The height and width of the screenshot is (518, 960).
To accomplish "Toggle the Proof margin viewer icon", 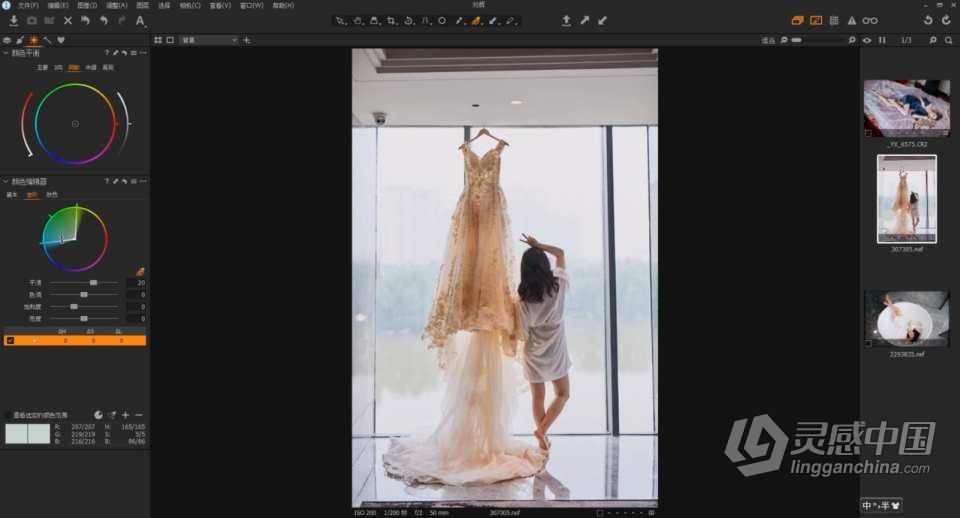I will pyautogui.click(x=816, y=21).
